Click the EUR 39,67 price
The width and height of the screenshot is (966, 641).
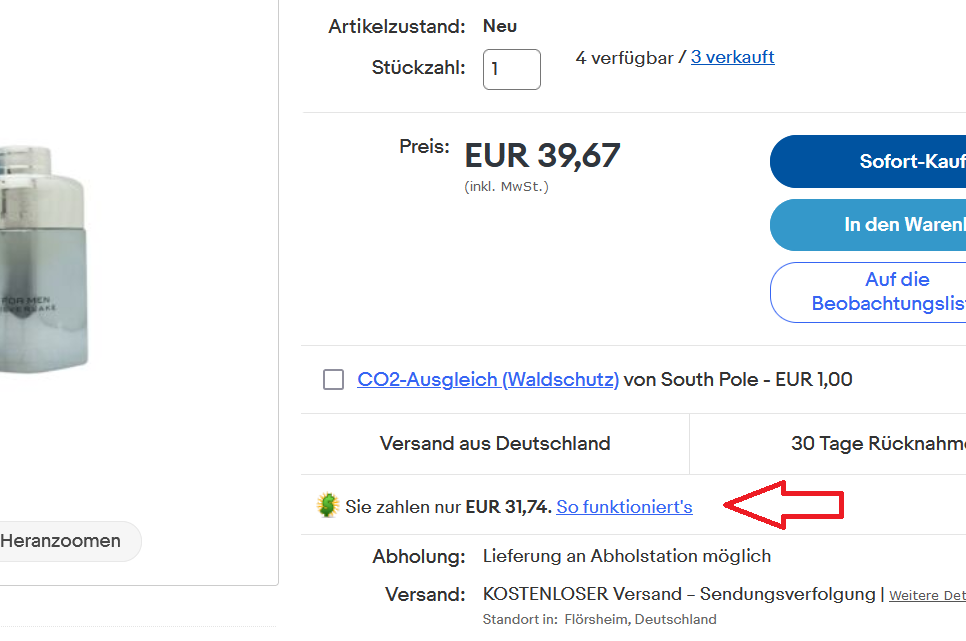pyautogui.click(x=542, y=156)
